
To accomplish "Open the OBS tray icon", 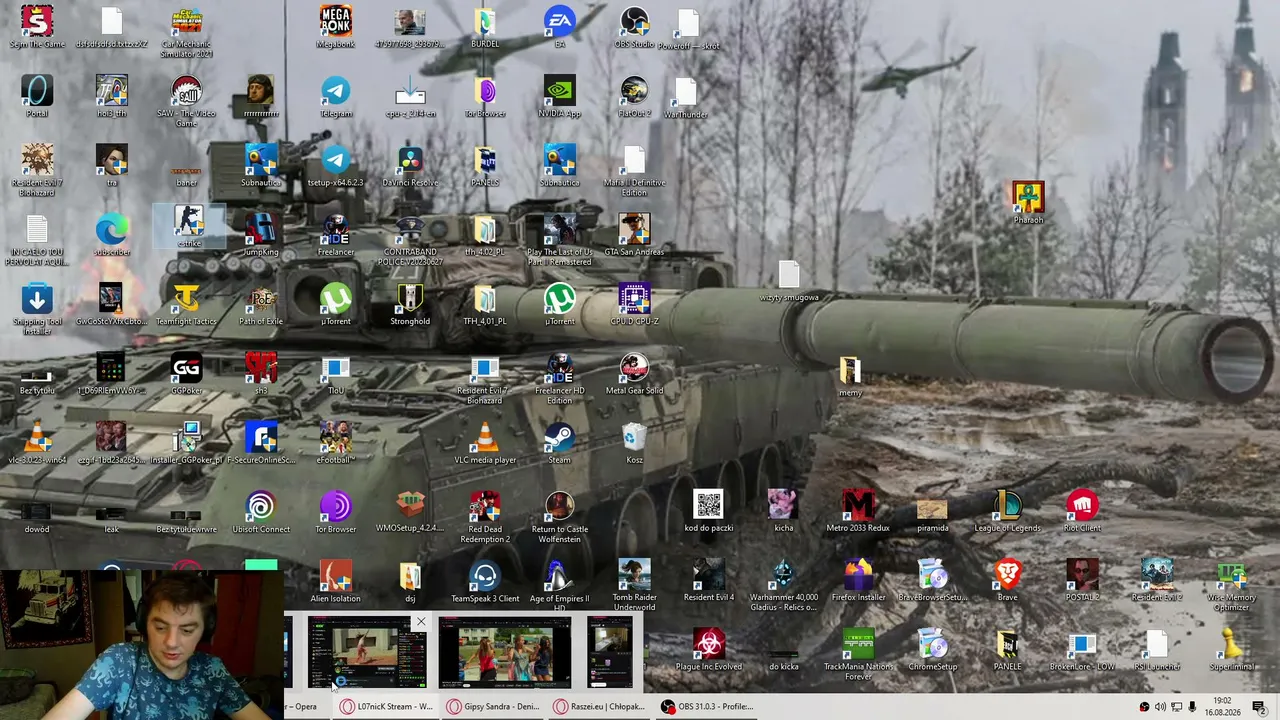I will point(1144,707).
